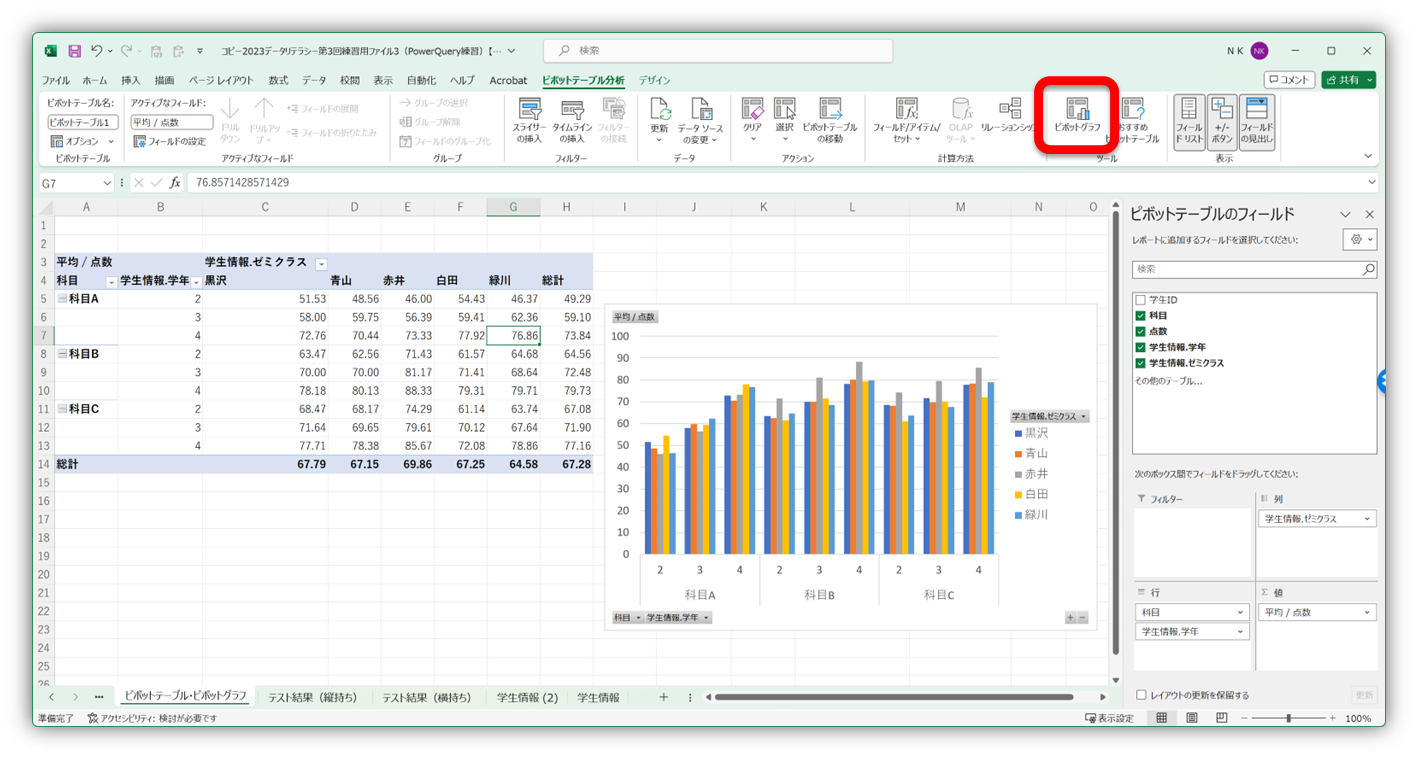Click the 検索 field search box in pane
Image resolution: width=1418 pixels, height=759 pixels.
[x=1254, y=269]
